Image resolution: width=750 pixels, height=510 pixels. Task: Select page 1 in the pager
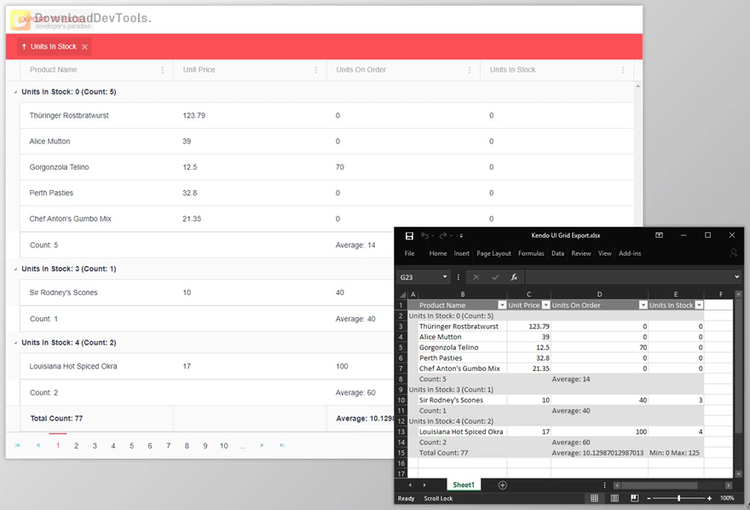(x=58, y=445)
